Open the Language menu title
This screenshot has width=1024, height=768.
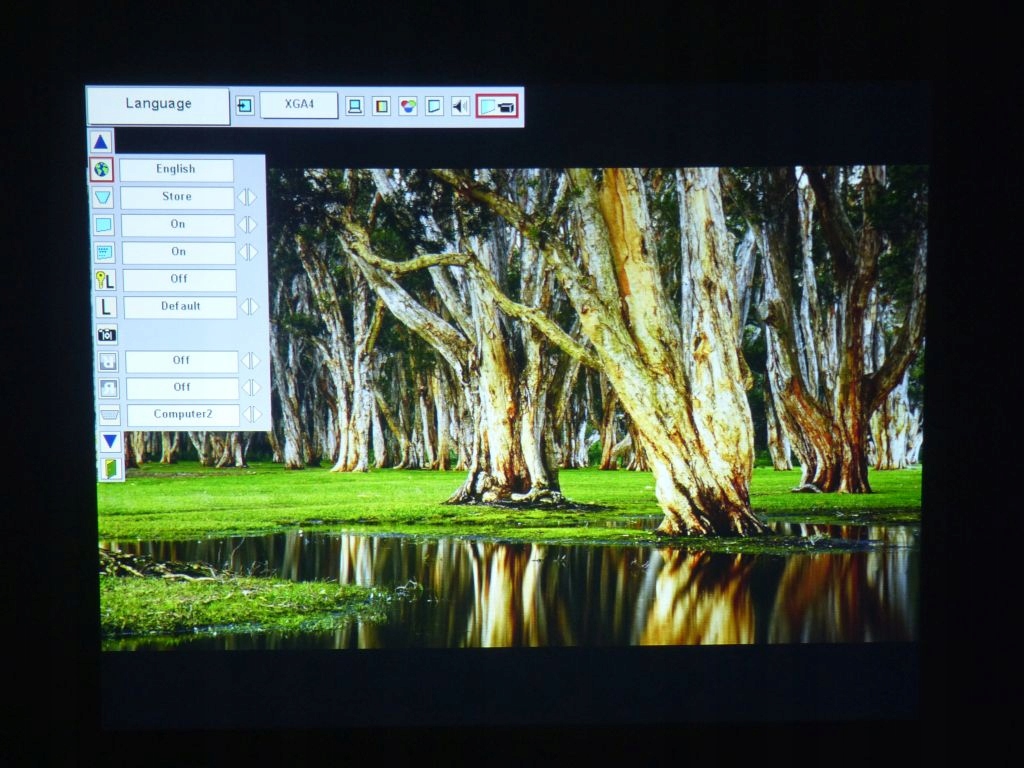pyautogui.click(x=157, y=103)
